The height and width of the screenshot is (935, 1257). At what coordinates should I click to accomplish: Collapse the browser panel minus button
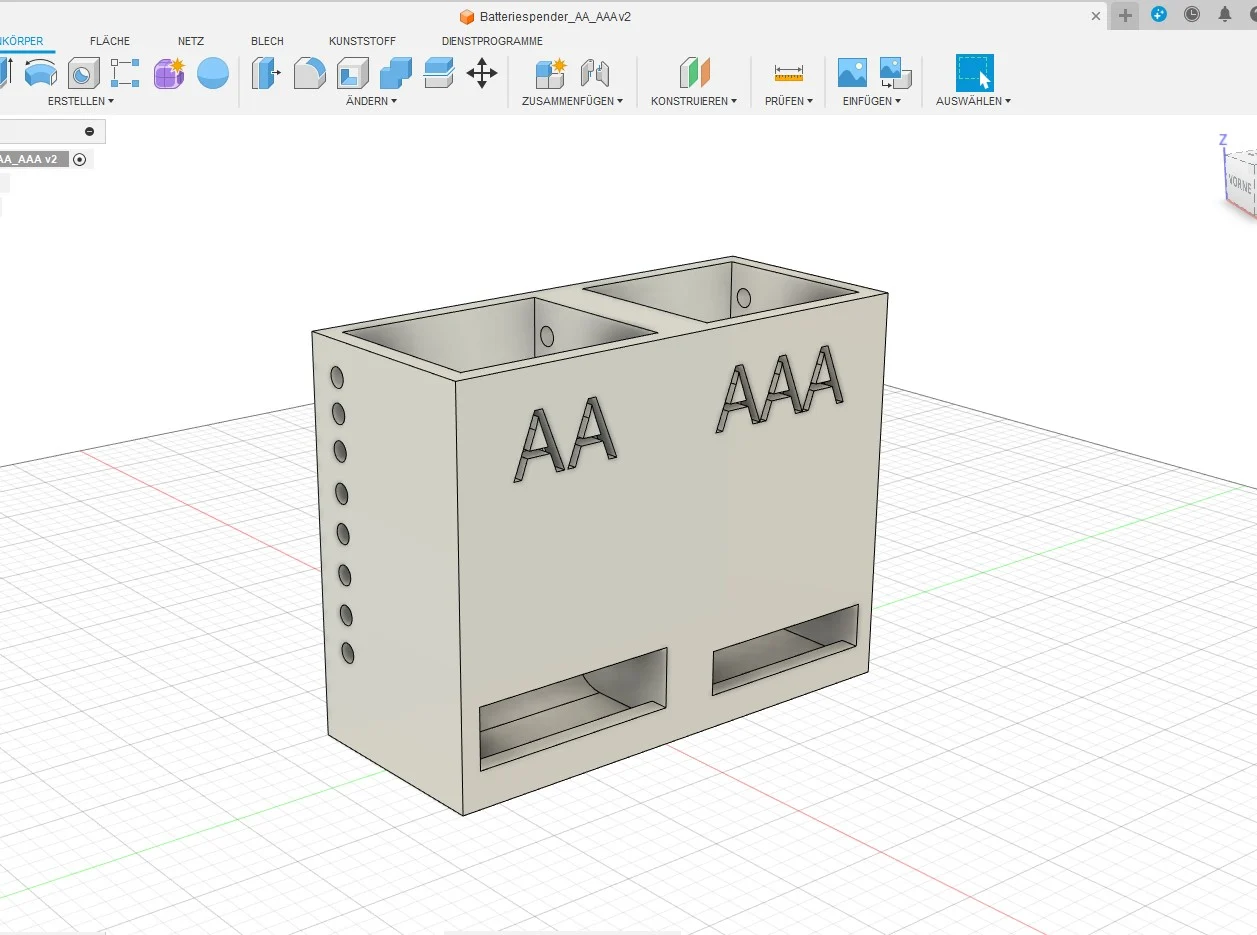[89, 131]
